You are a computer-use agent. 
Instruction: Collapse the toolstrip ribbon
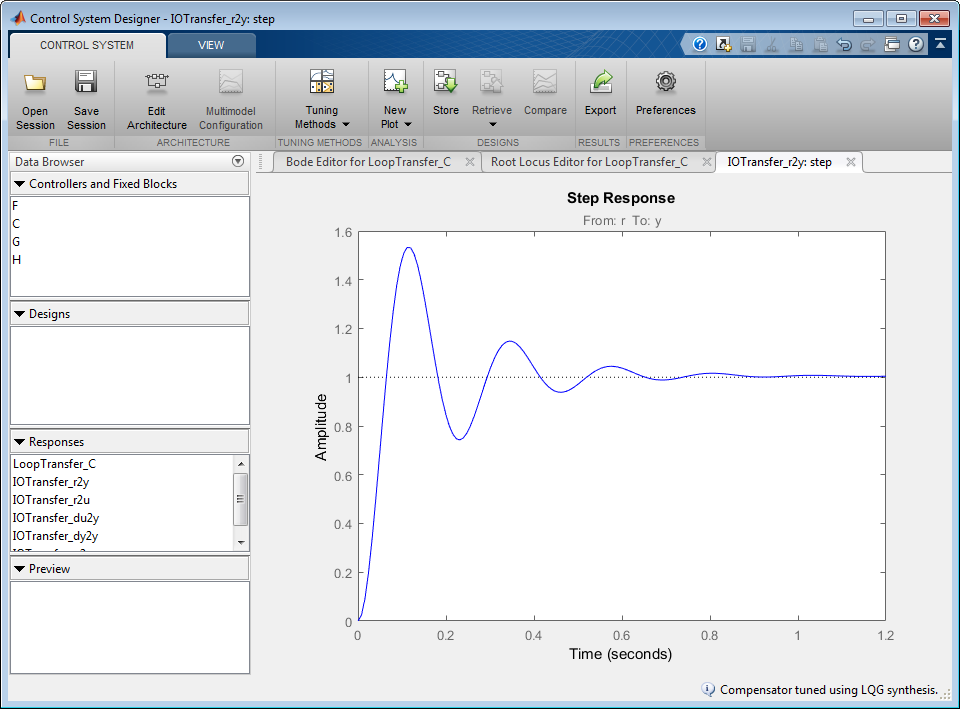[940, 44]
